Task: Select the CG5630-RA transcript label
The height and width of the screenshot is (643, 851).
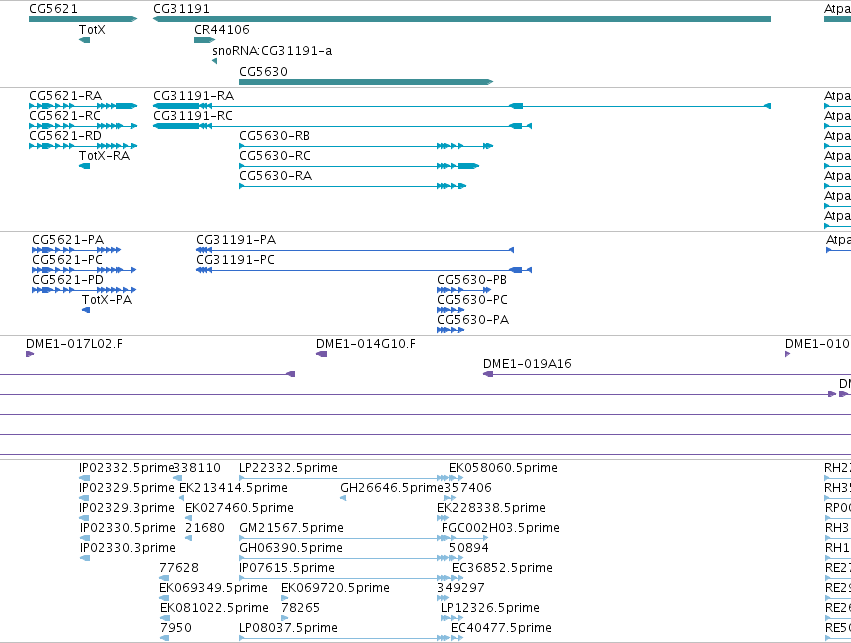Action: tap(276, 176)
